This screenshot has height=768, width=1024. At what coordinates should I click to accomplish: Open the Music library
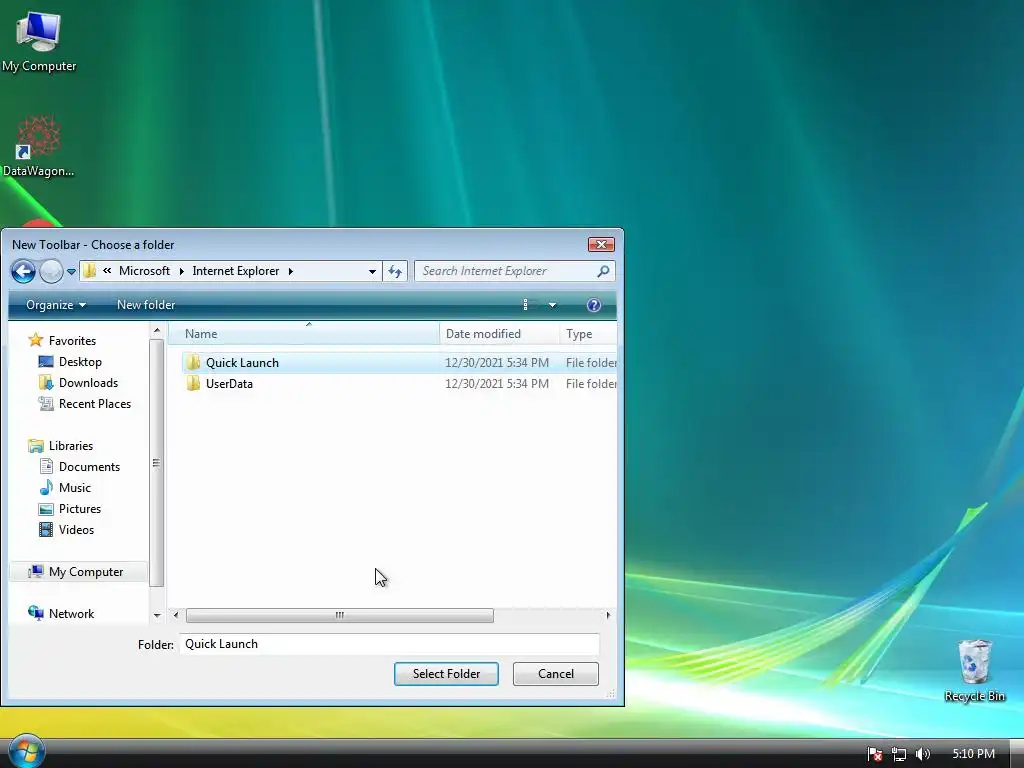(74, 488)
